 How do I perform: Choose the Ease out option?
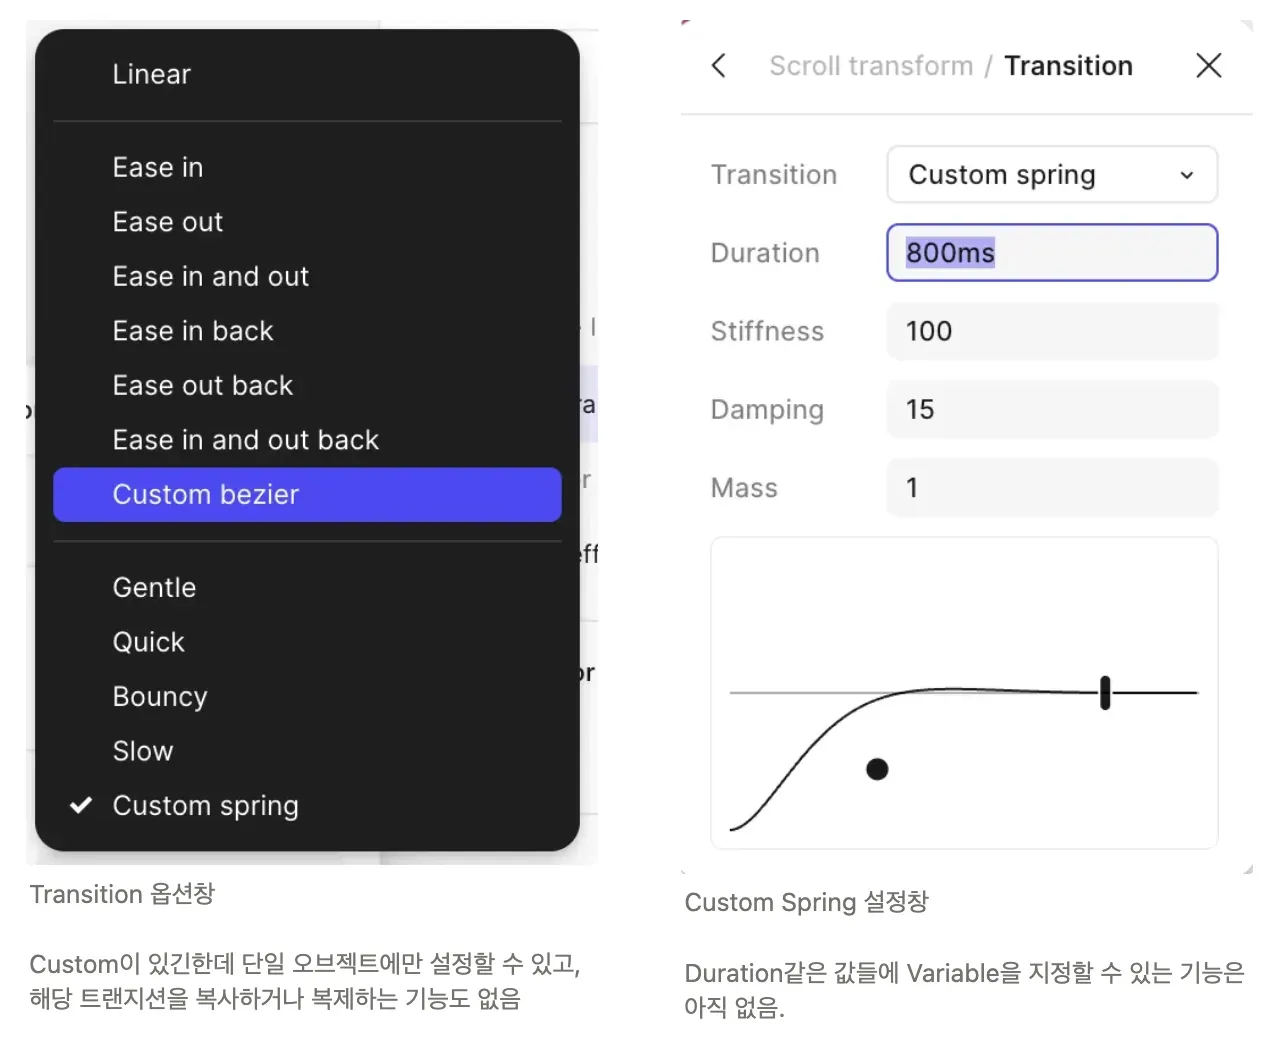(x=168, y=222)
